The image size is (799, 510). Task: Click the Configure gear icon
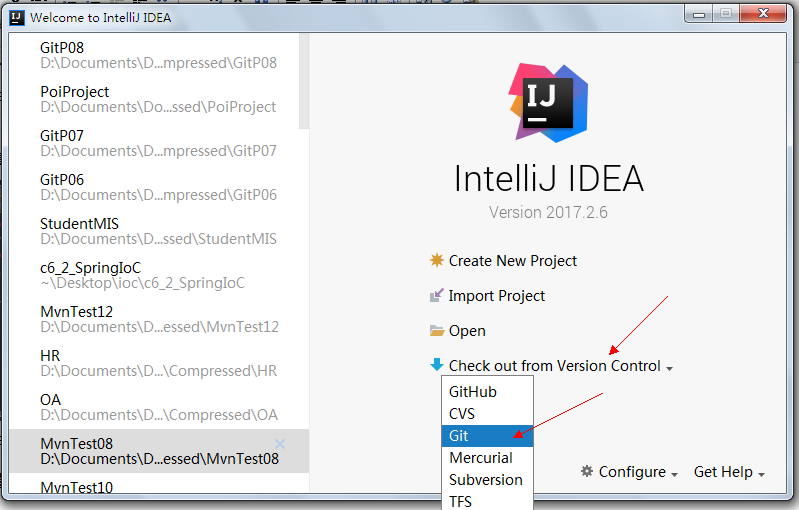(x=587, y=472)
